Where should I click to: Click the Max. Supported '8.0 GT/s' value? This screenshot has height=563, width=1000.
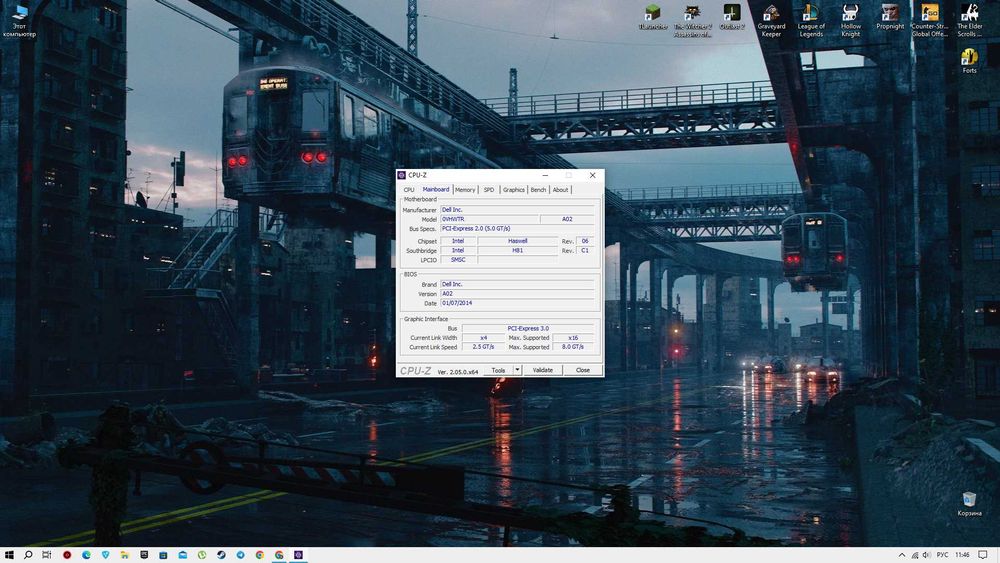[x=573, y=347]
